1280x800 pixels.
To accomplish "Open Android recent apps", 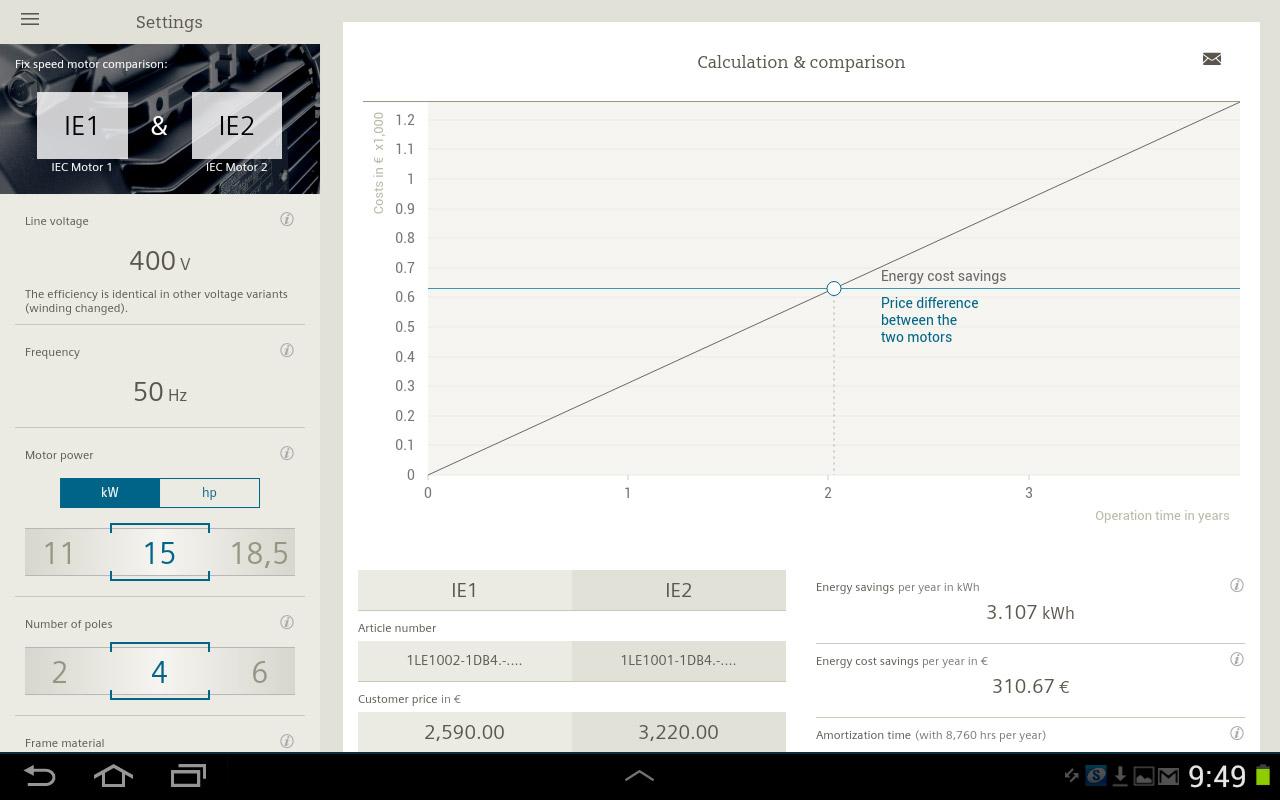I will [188, 776].
